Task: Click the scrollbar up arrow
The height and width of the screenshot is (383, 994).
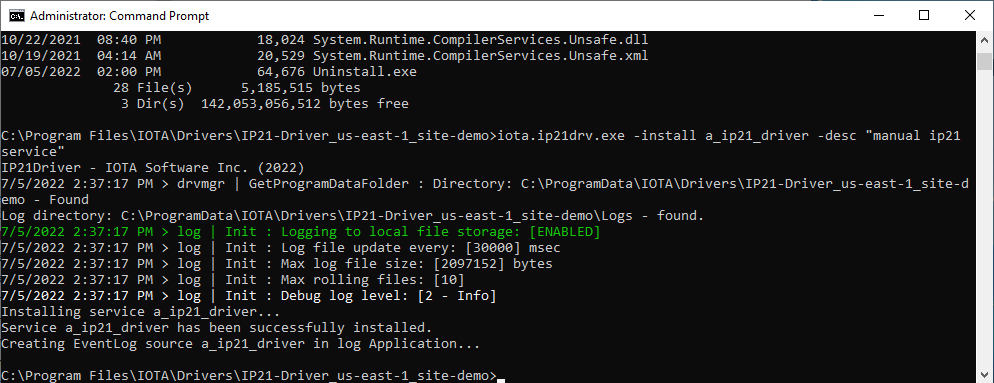Action: (x=984, y=39)
